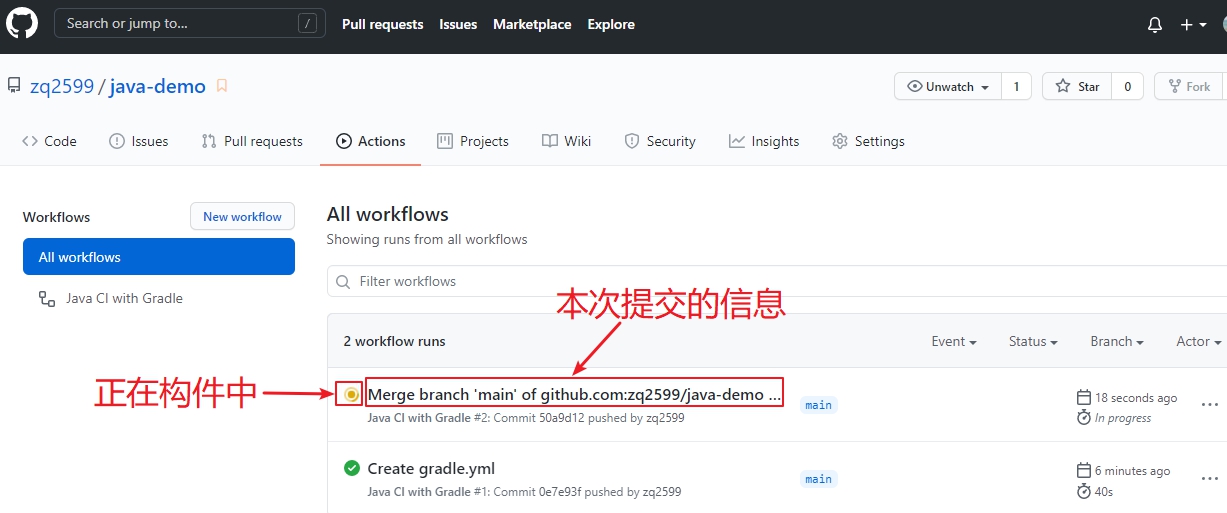
Task: Open the Issues repository tab
Action: (138, 141)
